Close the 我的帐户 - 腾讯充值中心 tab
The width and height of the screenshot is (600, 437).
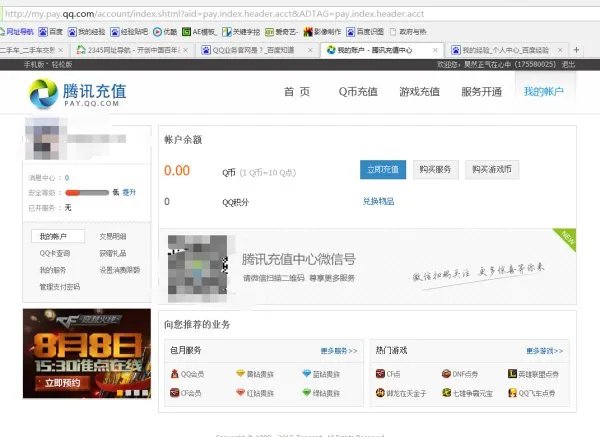pyautogui.click(x=435, y=50)
